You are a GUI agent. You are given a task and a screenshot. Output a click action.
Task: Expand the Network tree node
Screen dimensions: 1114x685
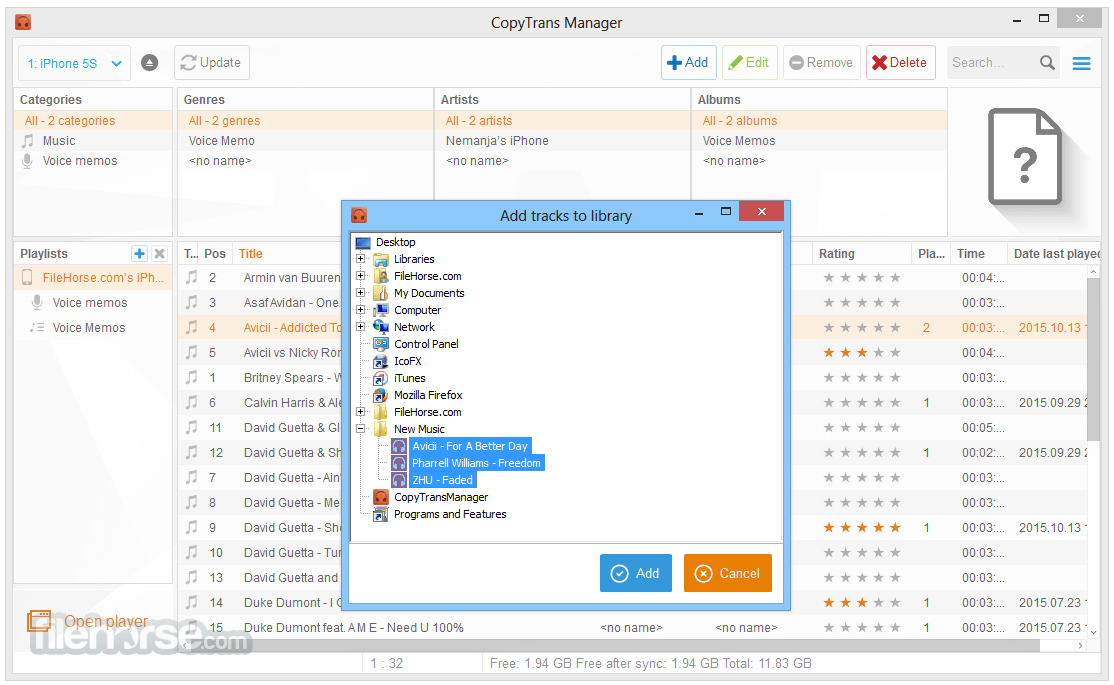(x=360, y=327)
